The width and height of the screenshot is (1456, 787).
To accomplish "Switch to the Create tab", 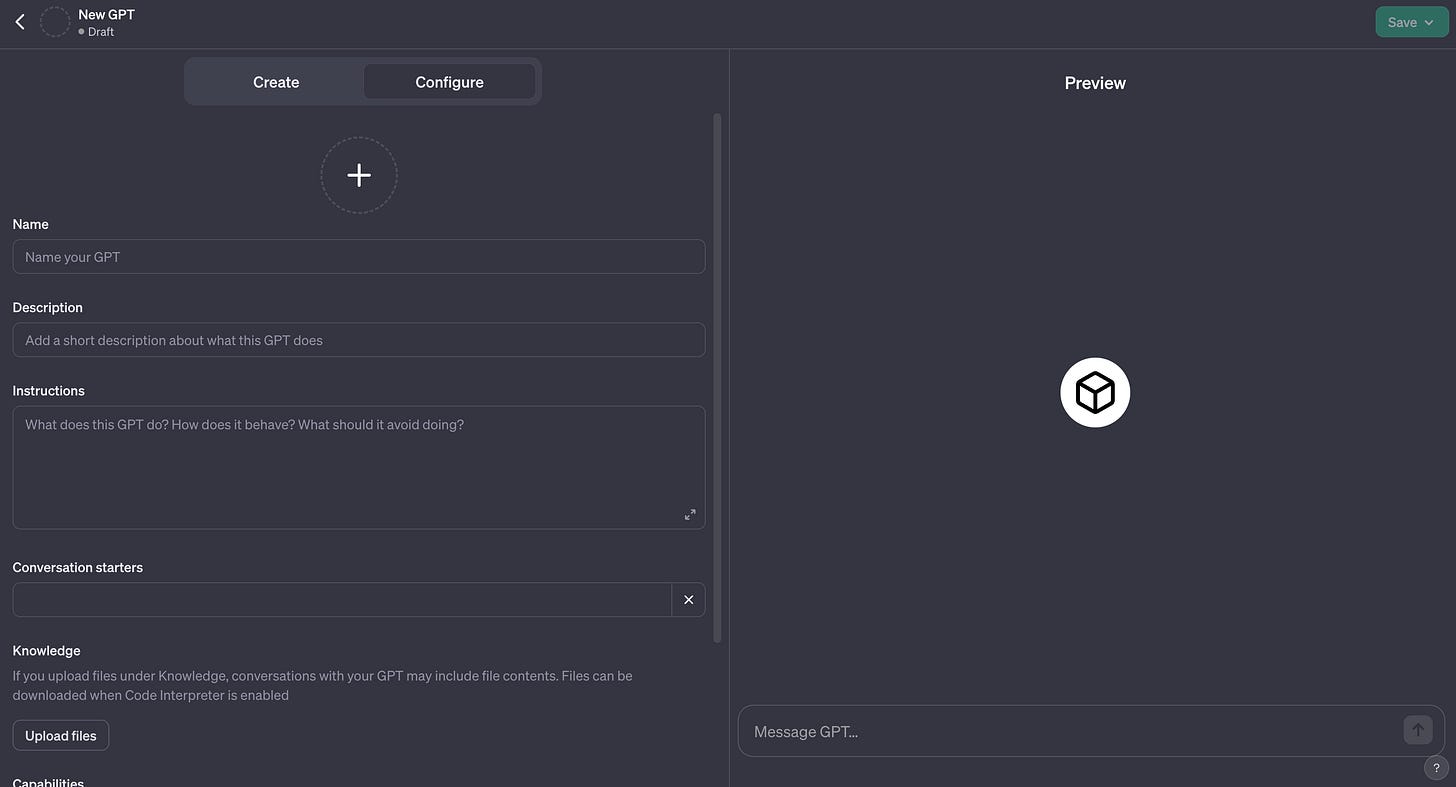I will tap(276, 82).
